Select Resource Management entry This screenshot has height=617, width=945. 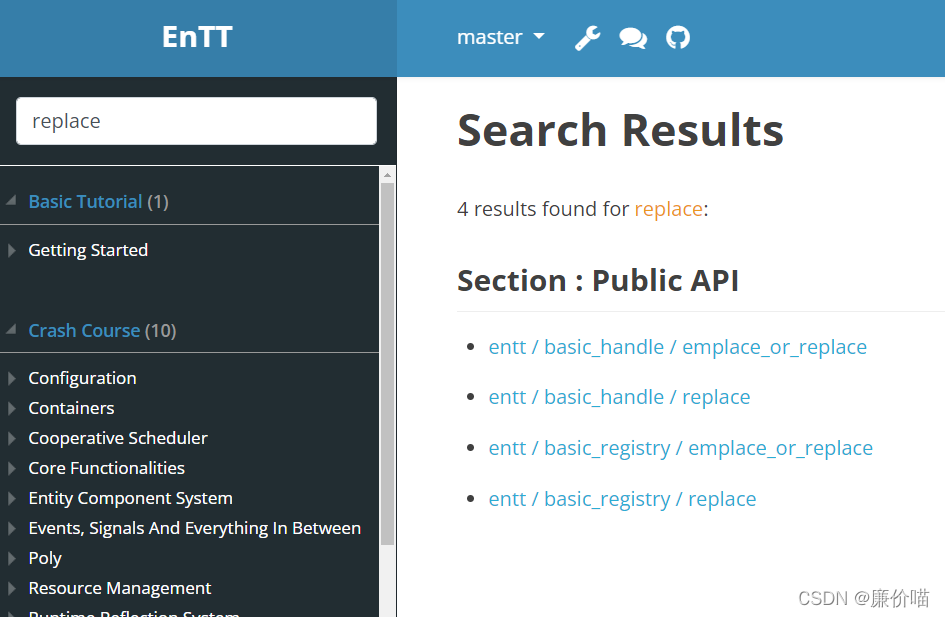[x=119, y=588]
